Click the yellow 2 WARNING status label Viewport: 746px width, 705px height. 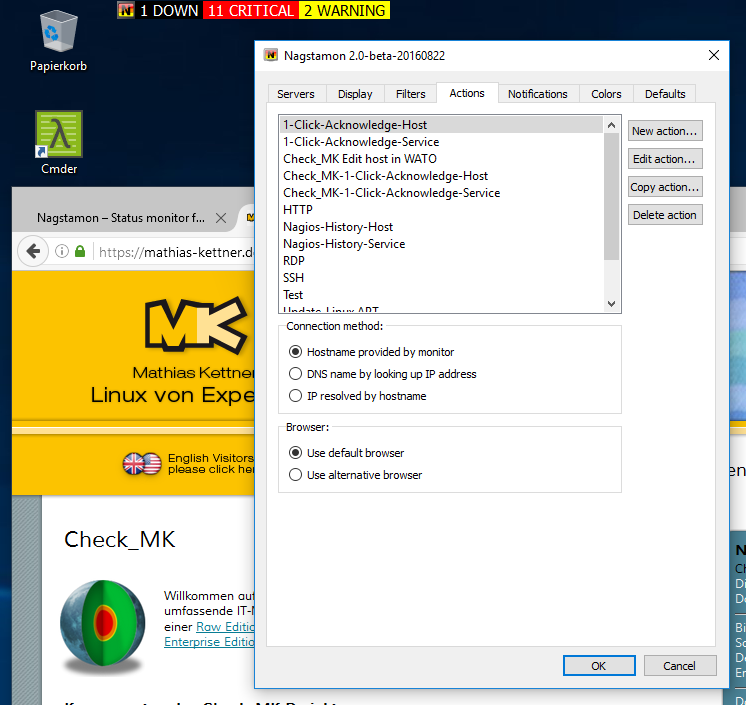click(x=344, y=10)
